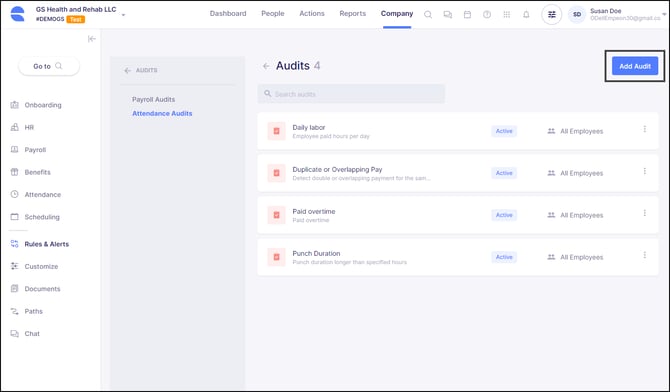Screen dimensions: 670x392
Task: Click the "Duplicate or Overlapping Pay" audit name
Action: [x=337, y=169]
